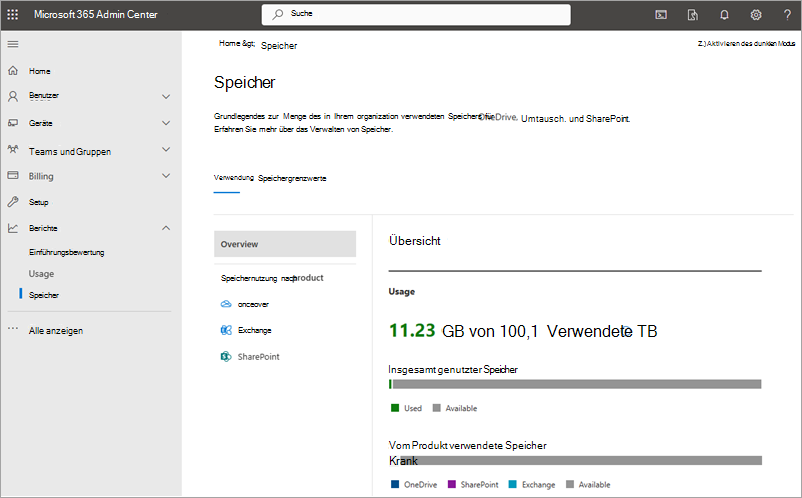This screenshot has width=802, height=498.
Task: Click the Teams und Gruppen icon
Action: click(x=13, y=149)
